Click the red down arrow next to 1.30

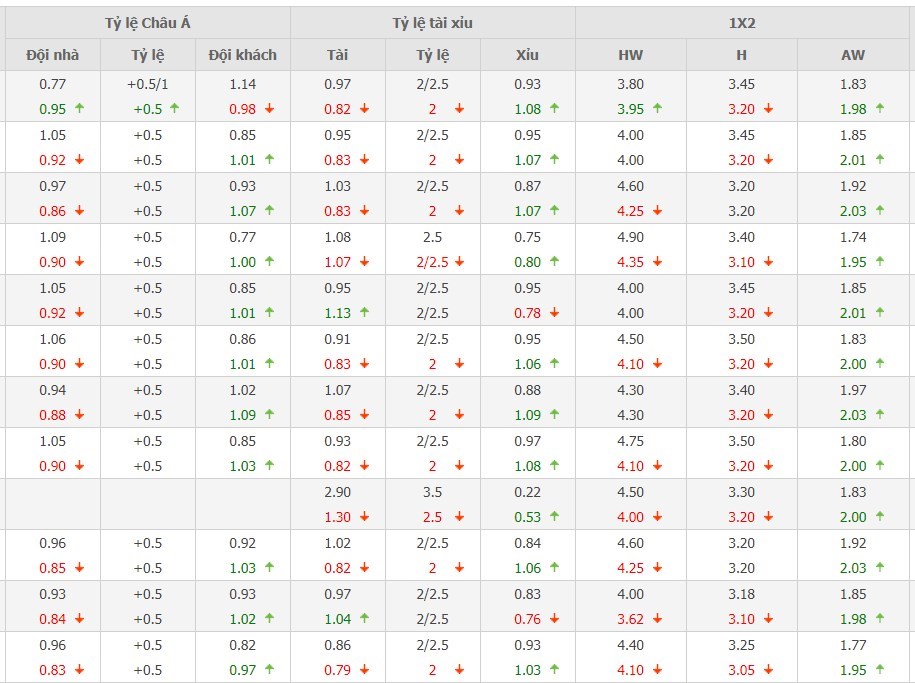(364, 517)
